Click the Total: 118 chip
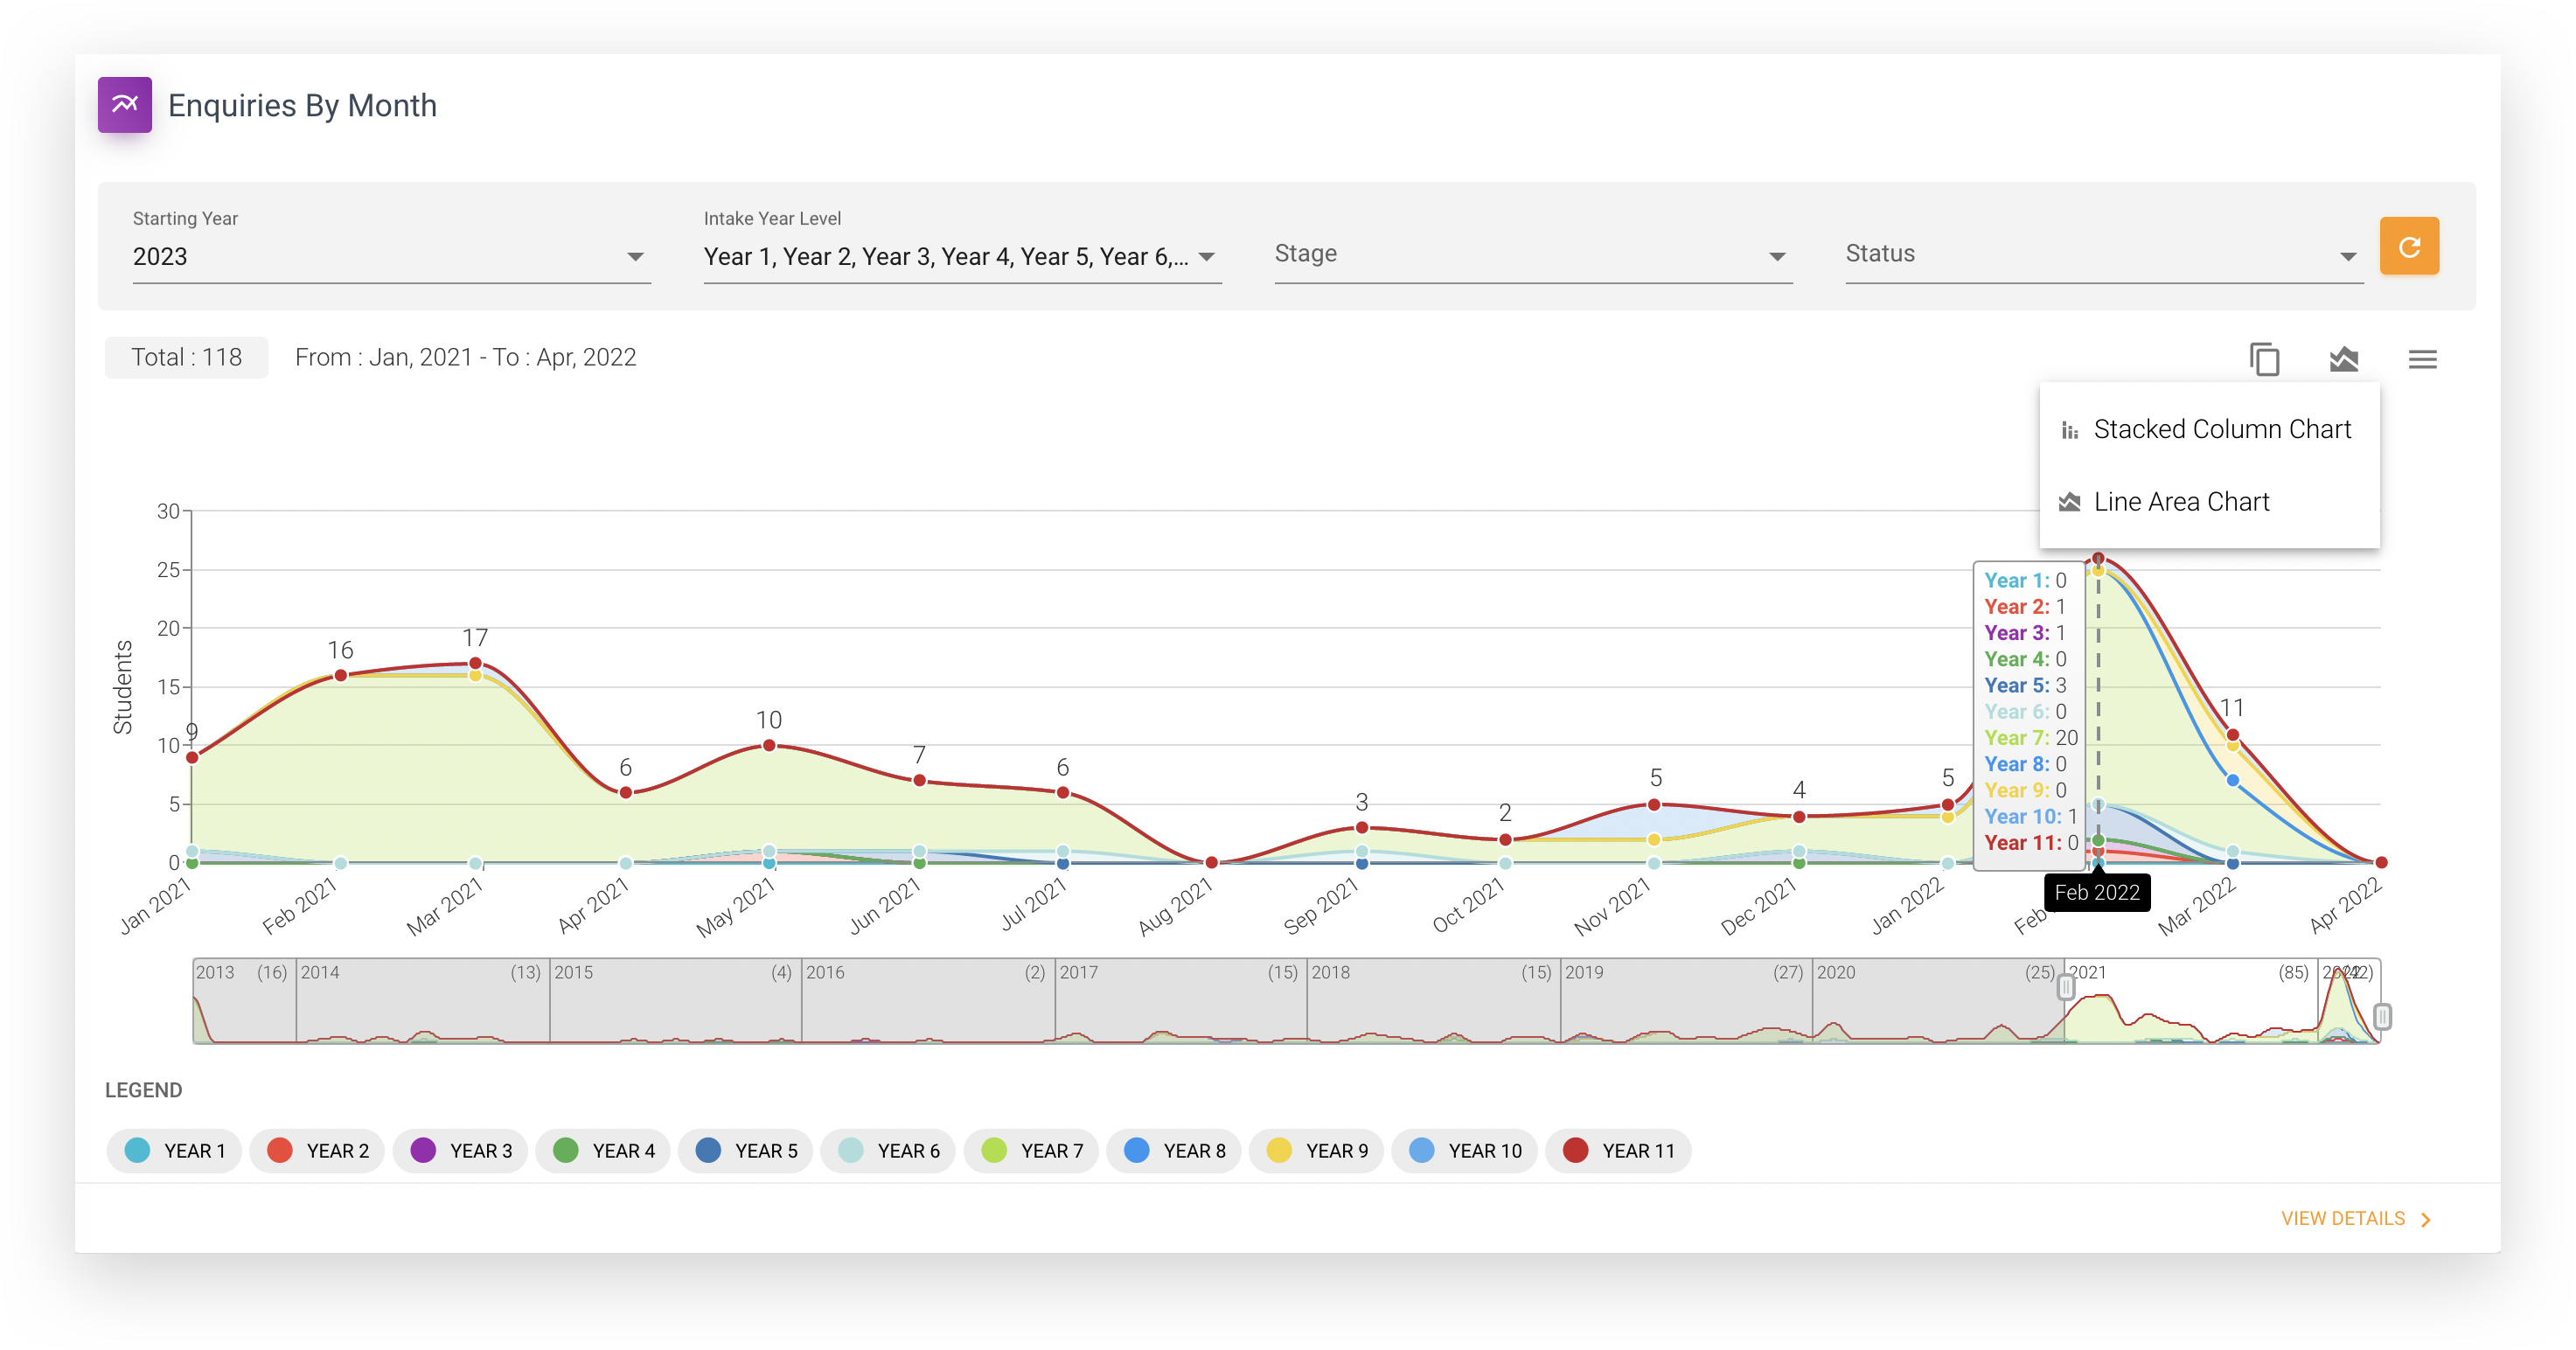This screenshot has width=2576, height=1350. tap(186, 357)
